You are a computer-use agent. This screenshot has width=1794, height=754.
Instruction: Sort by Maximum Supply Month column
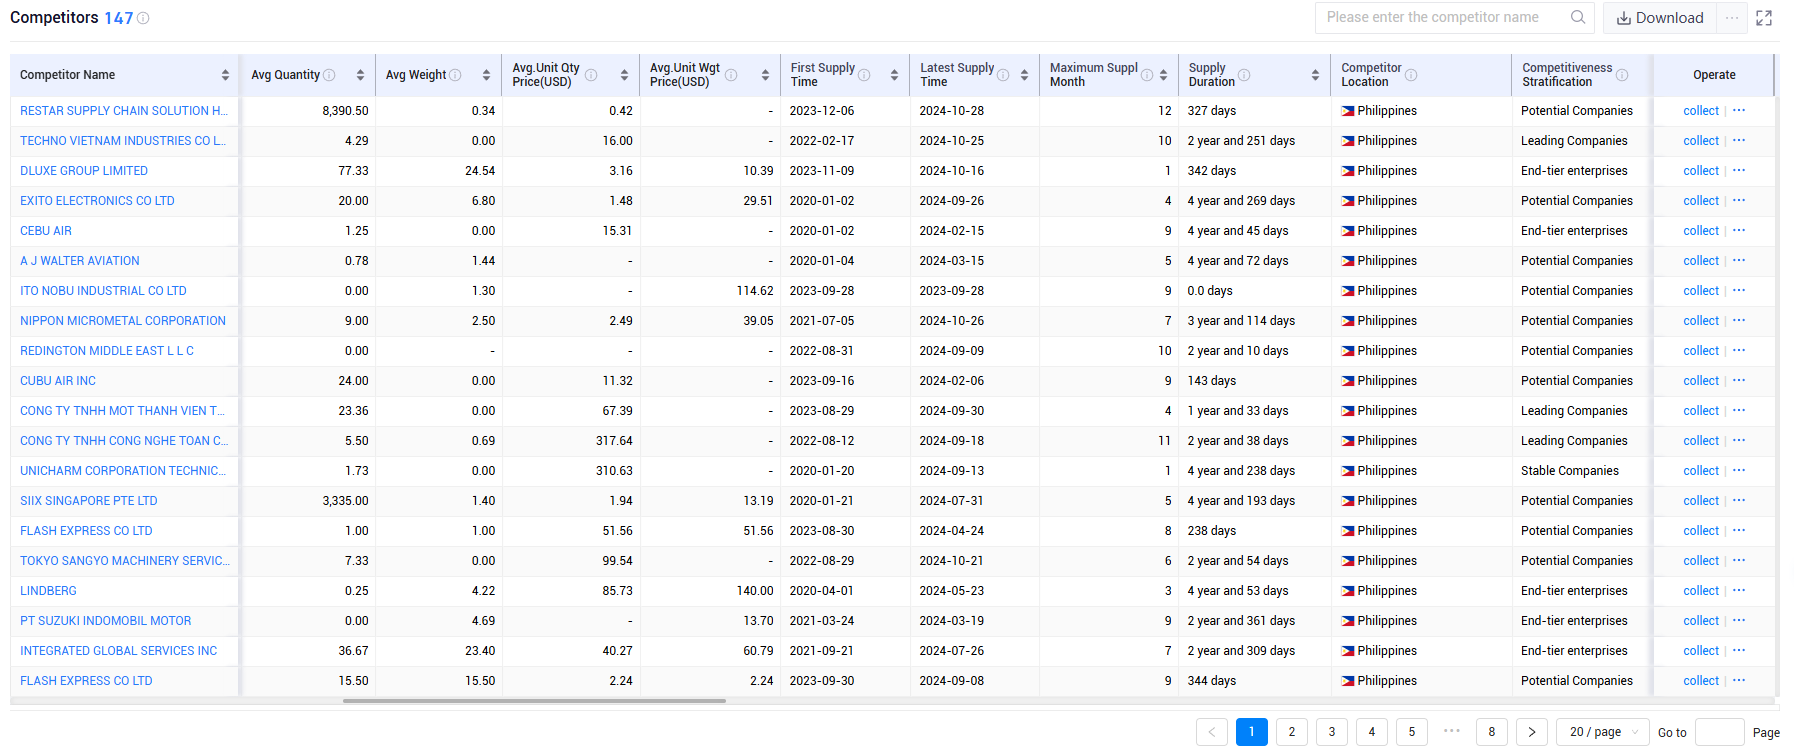(1163, 75)
